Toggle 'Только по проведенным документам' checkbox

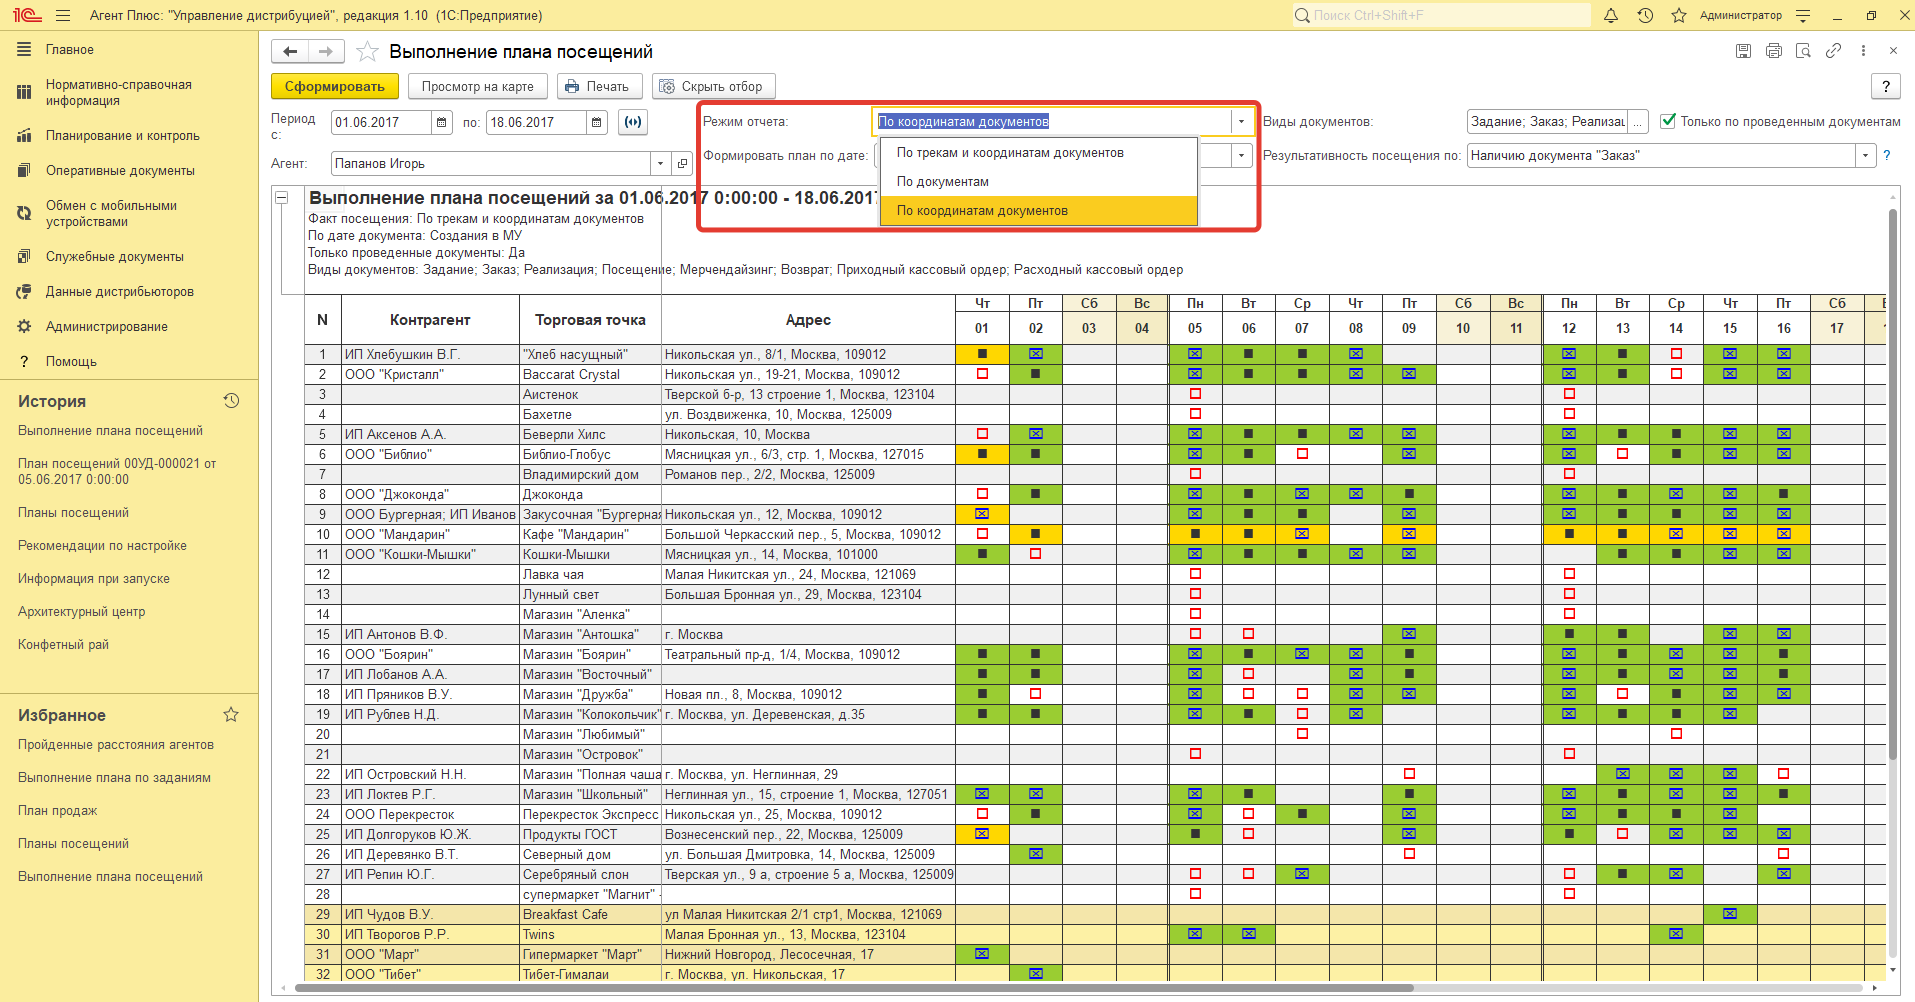(x=1668, y=121)
